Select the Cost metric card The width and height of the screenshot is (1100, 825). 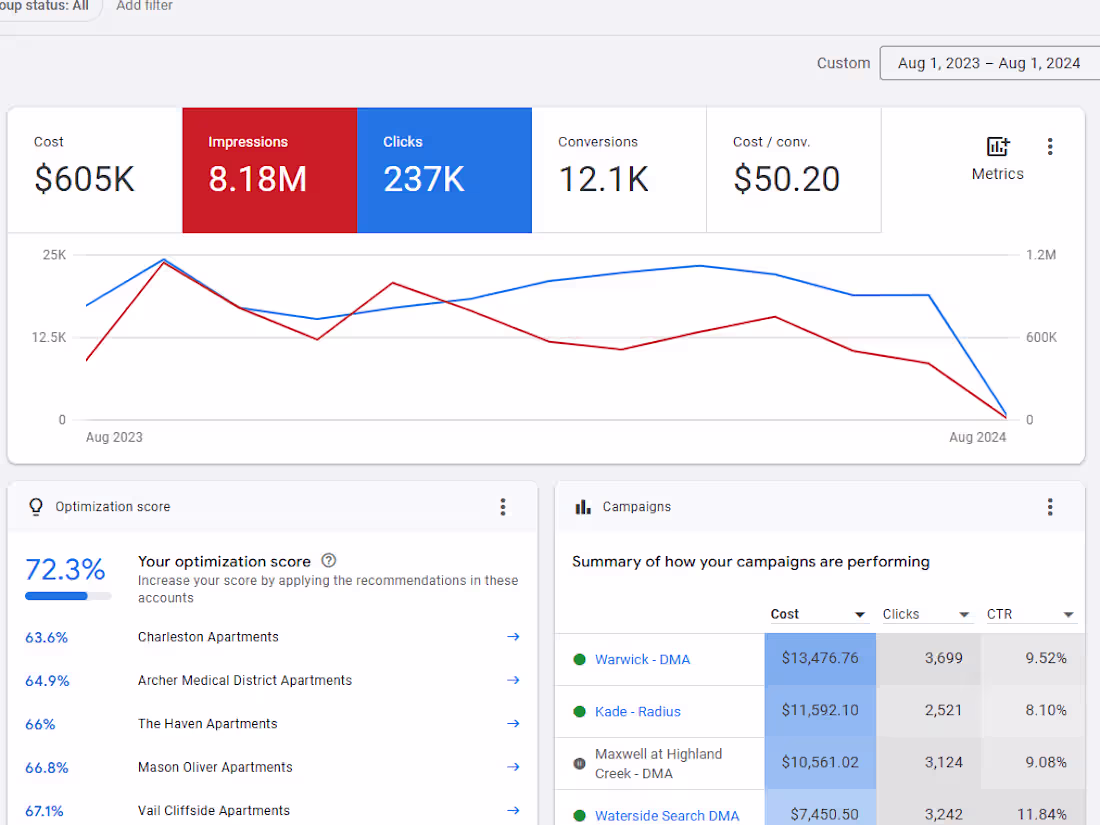(93, 170)
